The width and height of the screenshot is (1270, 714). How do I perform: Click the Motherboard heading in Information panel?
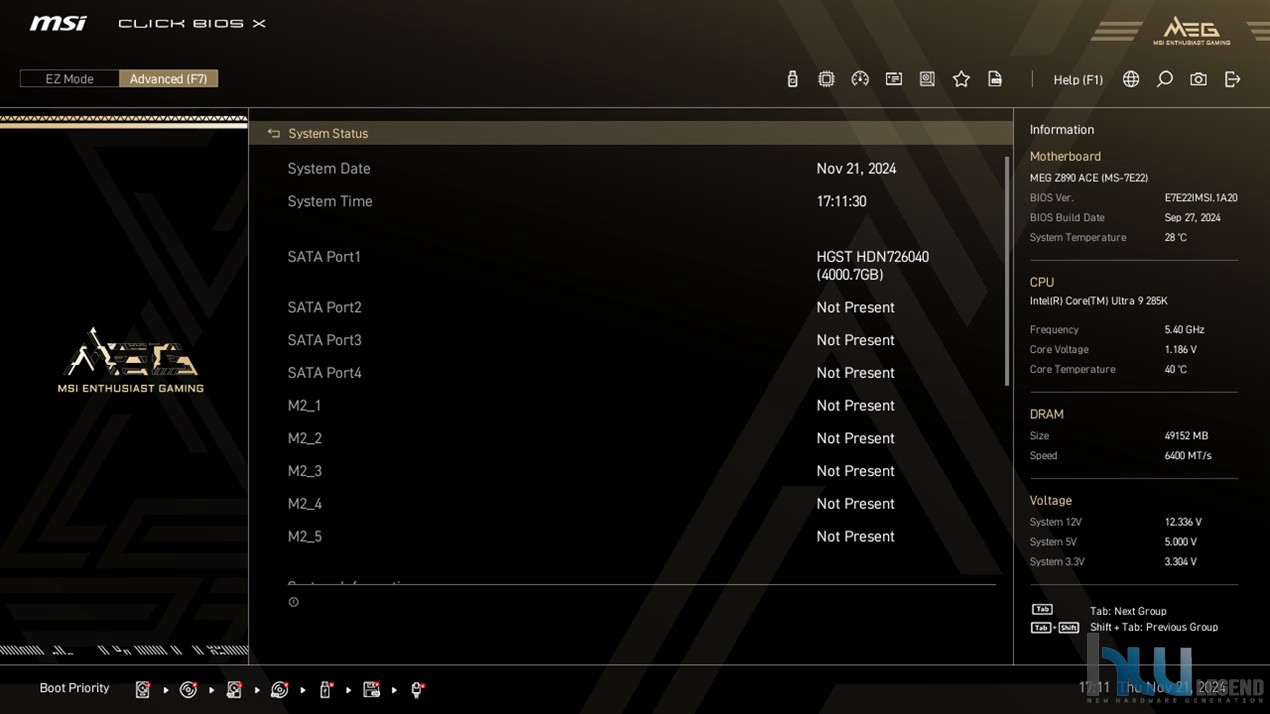click(1065, 157)
